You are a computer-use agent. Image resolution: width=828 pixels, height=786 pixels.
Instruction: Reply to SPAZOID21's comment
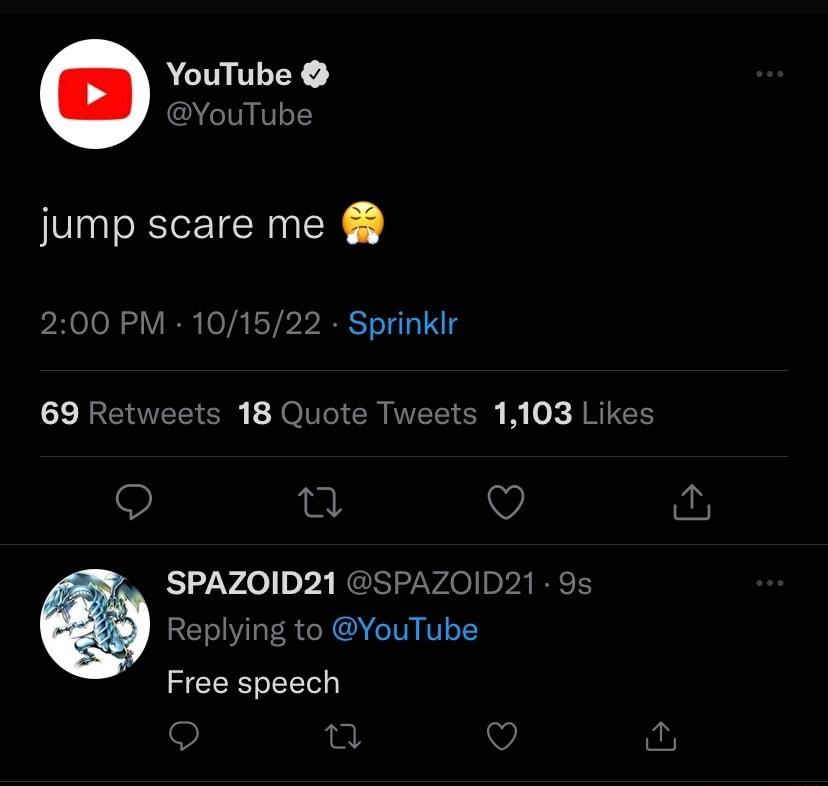coord(184,736)
